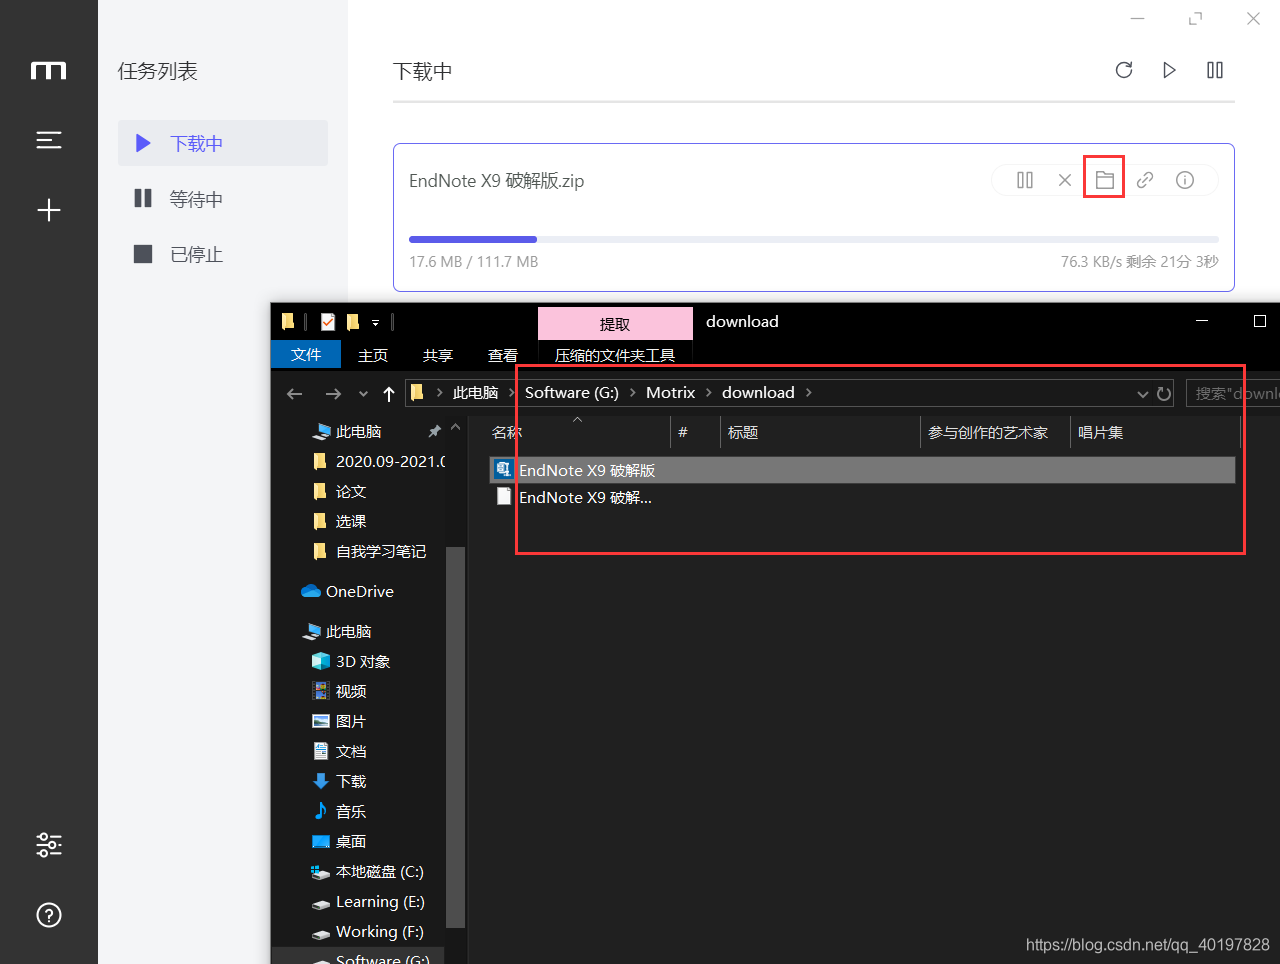Open OneDrive in the navigation pane
The height and width of the screenshot is (964, 1280).
(x=348, y=591)
